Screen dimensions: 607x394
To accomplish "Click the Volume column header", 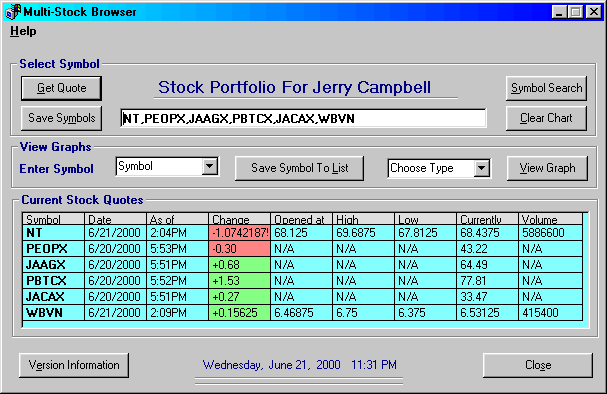I will click(550, 219).
